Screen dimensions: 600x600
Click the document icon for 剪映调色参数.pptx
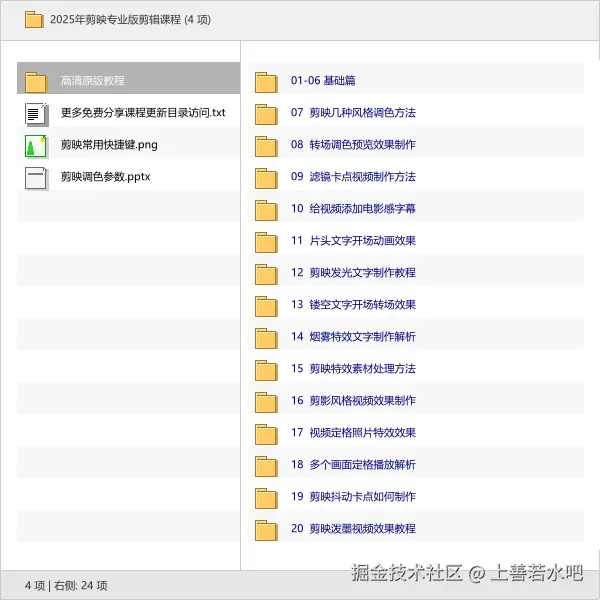(x=36, y=178)
